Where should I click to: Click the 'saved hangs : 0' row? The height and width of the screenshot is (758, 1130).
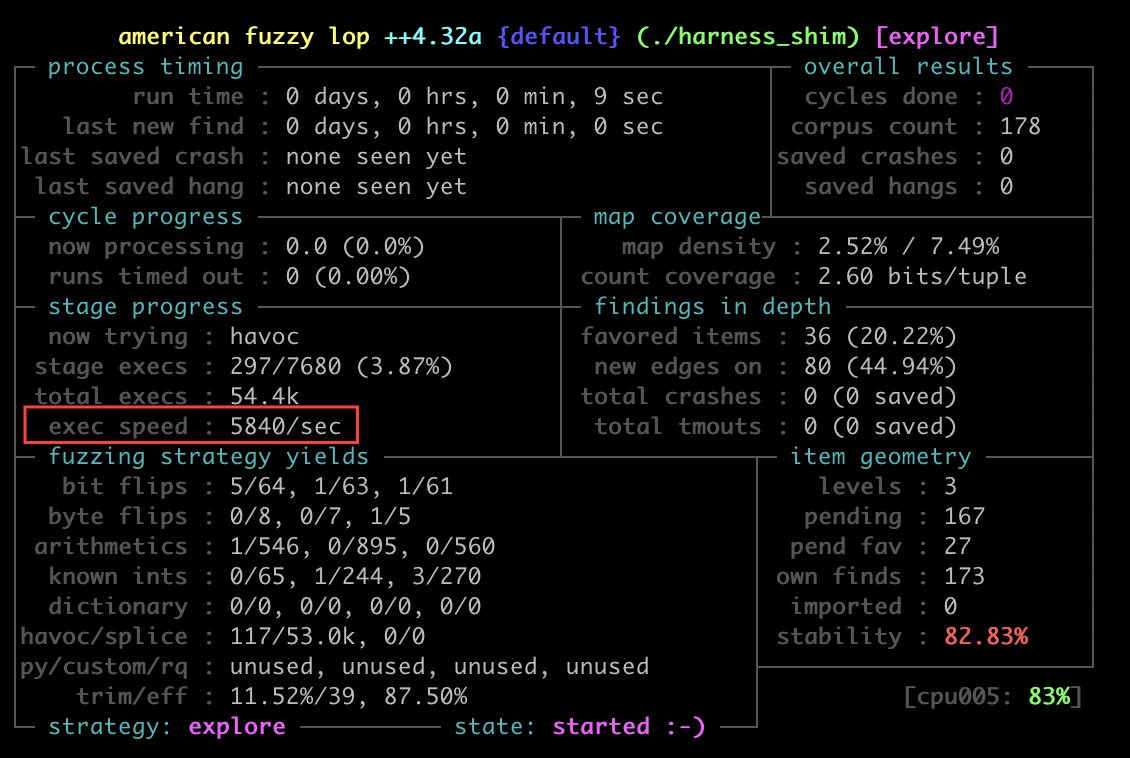[x=909, y=187]
